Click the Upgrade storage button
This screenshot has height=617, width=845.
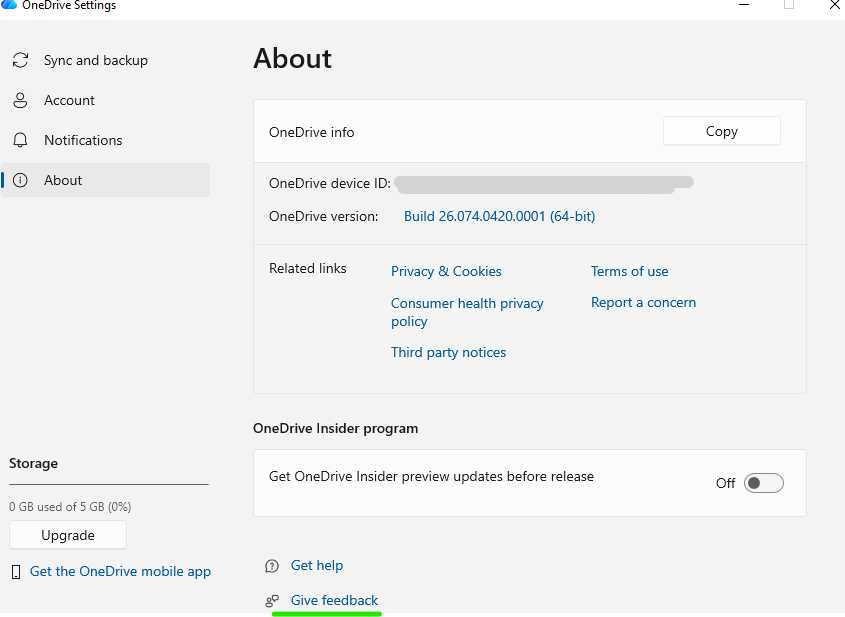pyautogui.click(x=68, y=535)
